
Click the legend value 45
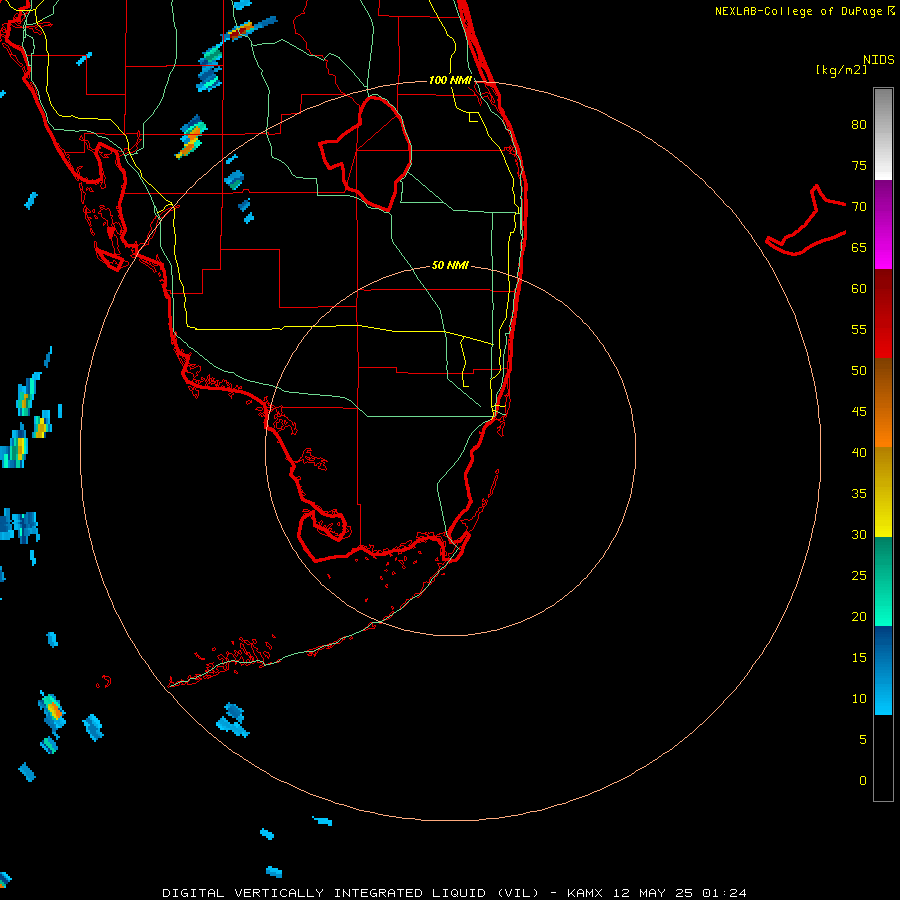[x=859, y=412]
